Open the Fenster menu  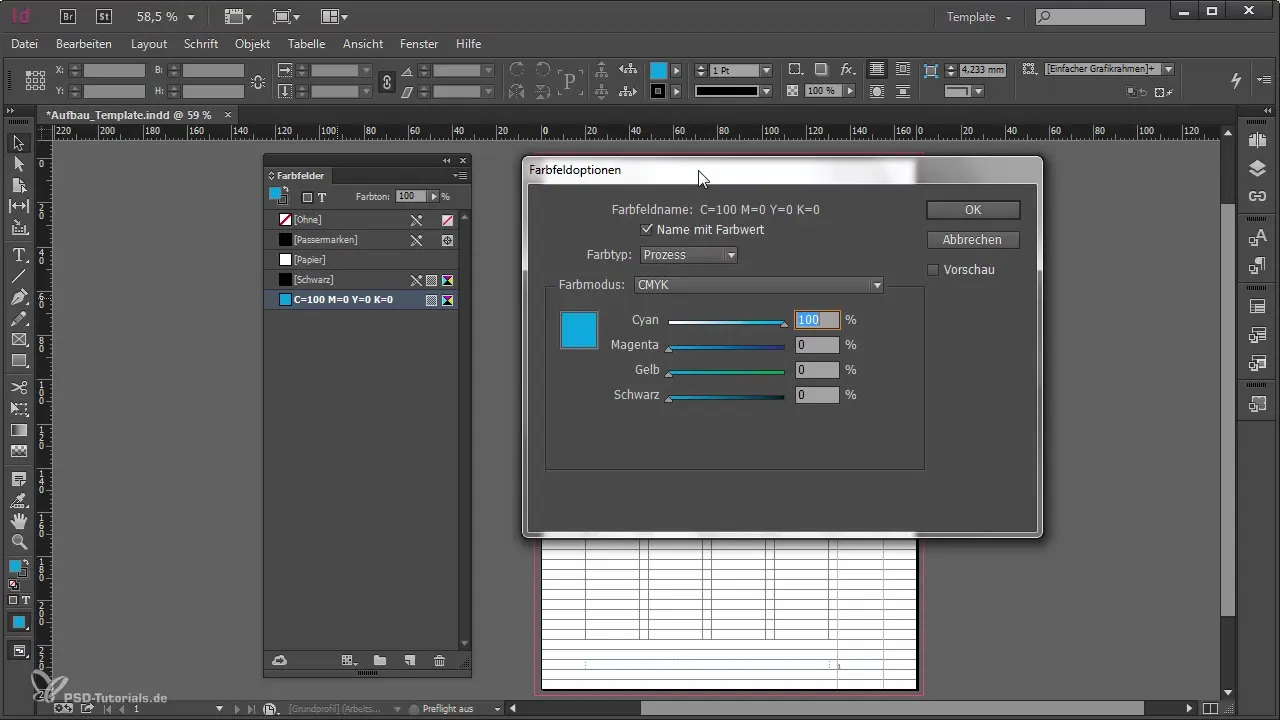[x=419, y=44]
